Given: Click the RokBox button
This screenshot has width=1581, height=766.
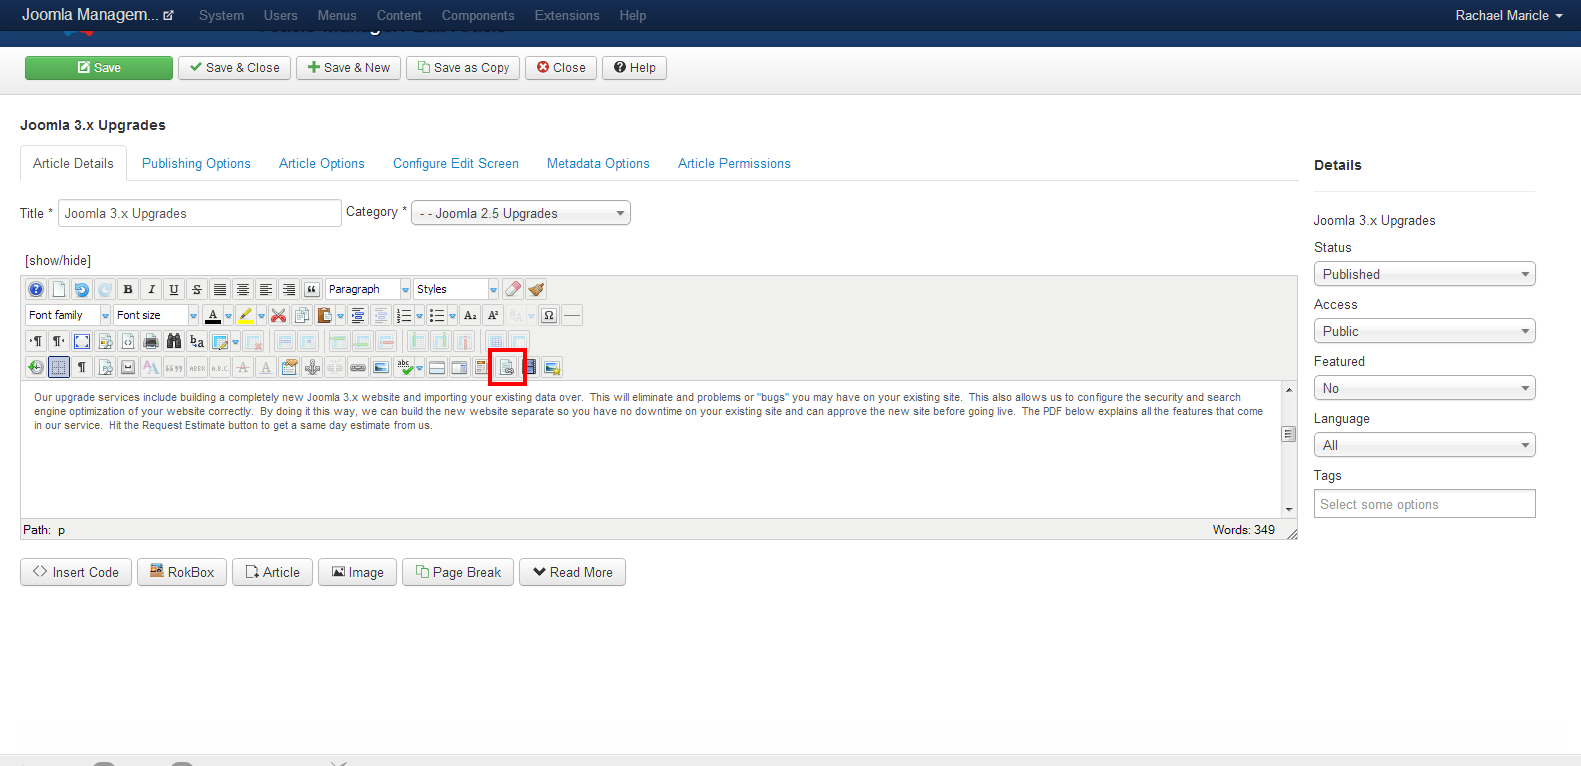Looking at the screenshot, I should click(182, 572).
